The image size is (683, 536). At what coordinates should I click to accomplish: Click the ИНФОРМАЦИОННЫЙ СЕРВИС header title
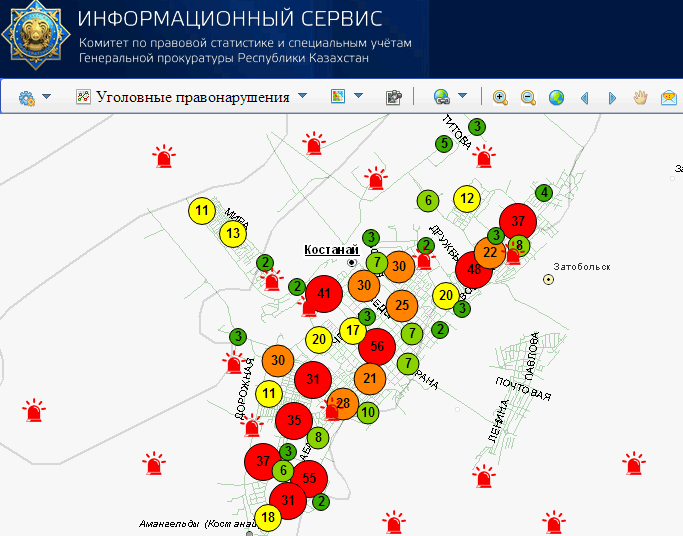(230, 19)
